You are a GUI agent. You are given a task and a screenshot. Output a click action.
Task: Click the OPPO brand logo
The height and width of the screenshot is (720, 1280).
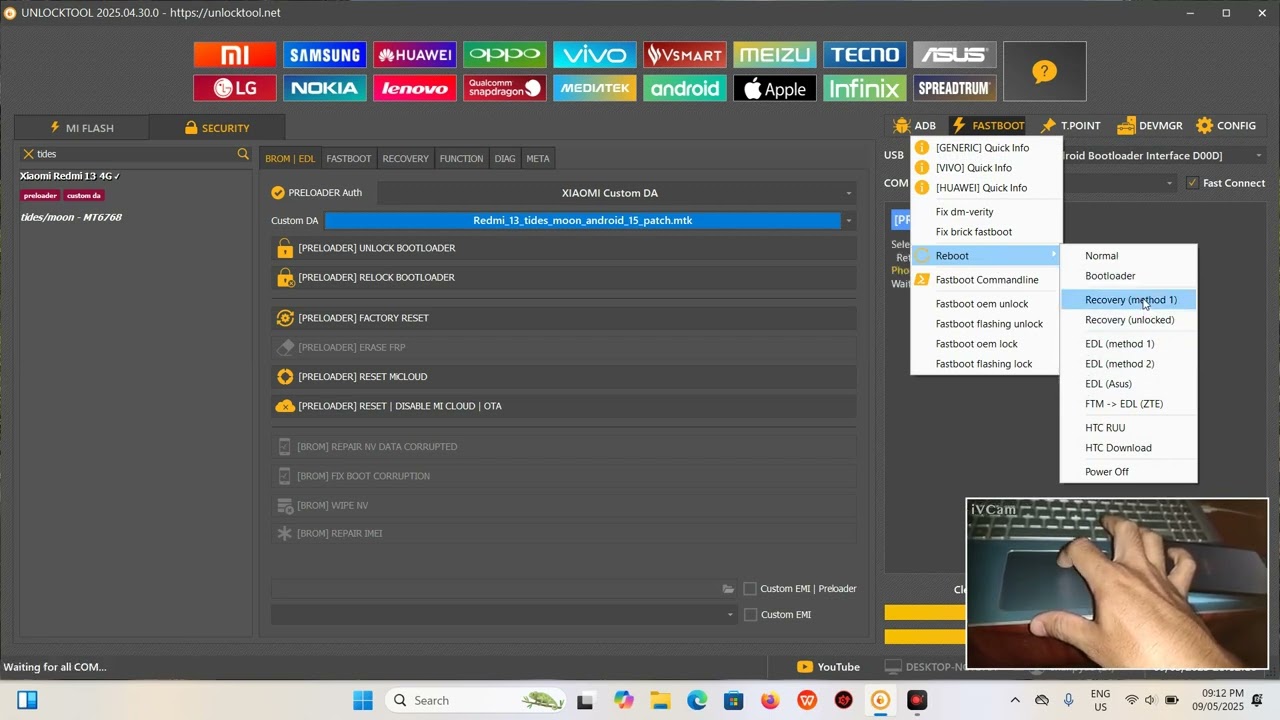[x=505, y=54]
